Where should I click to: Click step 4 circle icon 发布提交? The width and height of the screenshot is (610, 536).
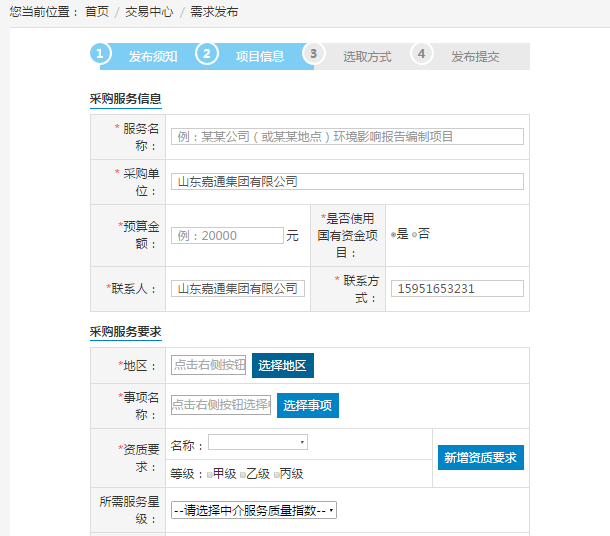[422, 54]
